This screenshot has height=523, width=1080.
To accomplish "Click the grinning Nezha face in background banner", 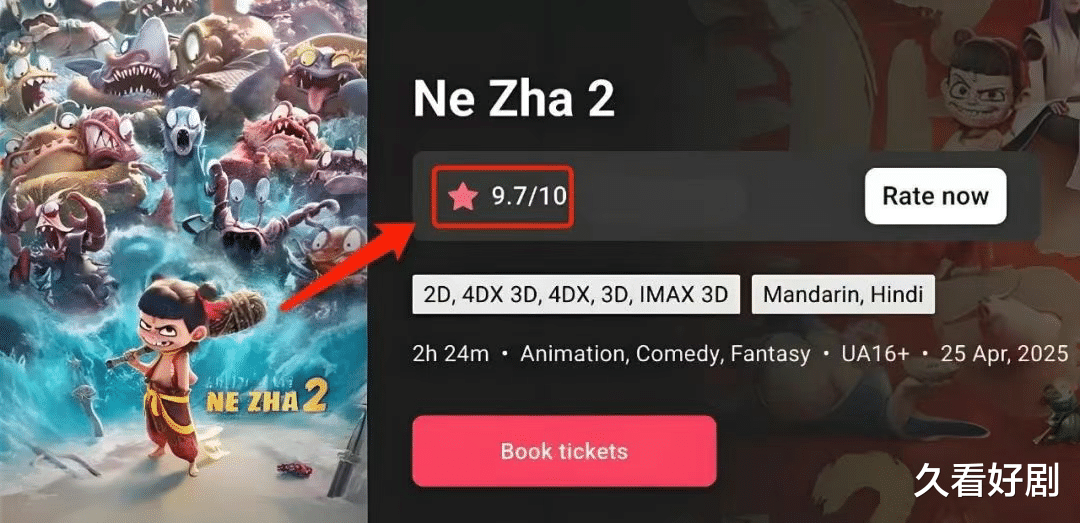I will (984, 91).
